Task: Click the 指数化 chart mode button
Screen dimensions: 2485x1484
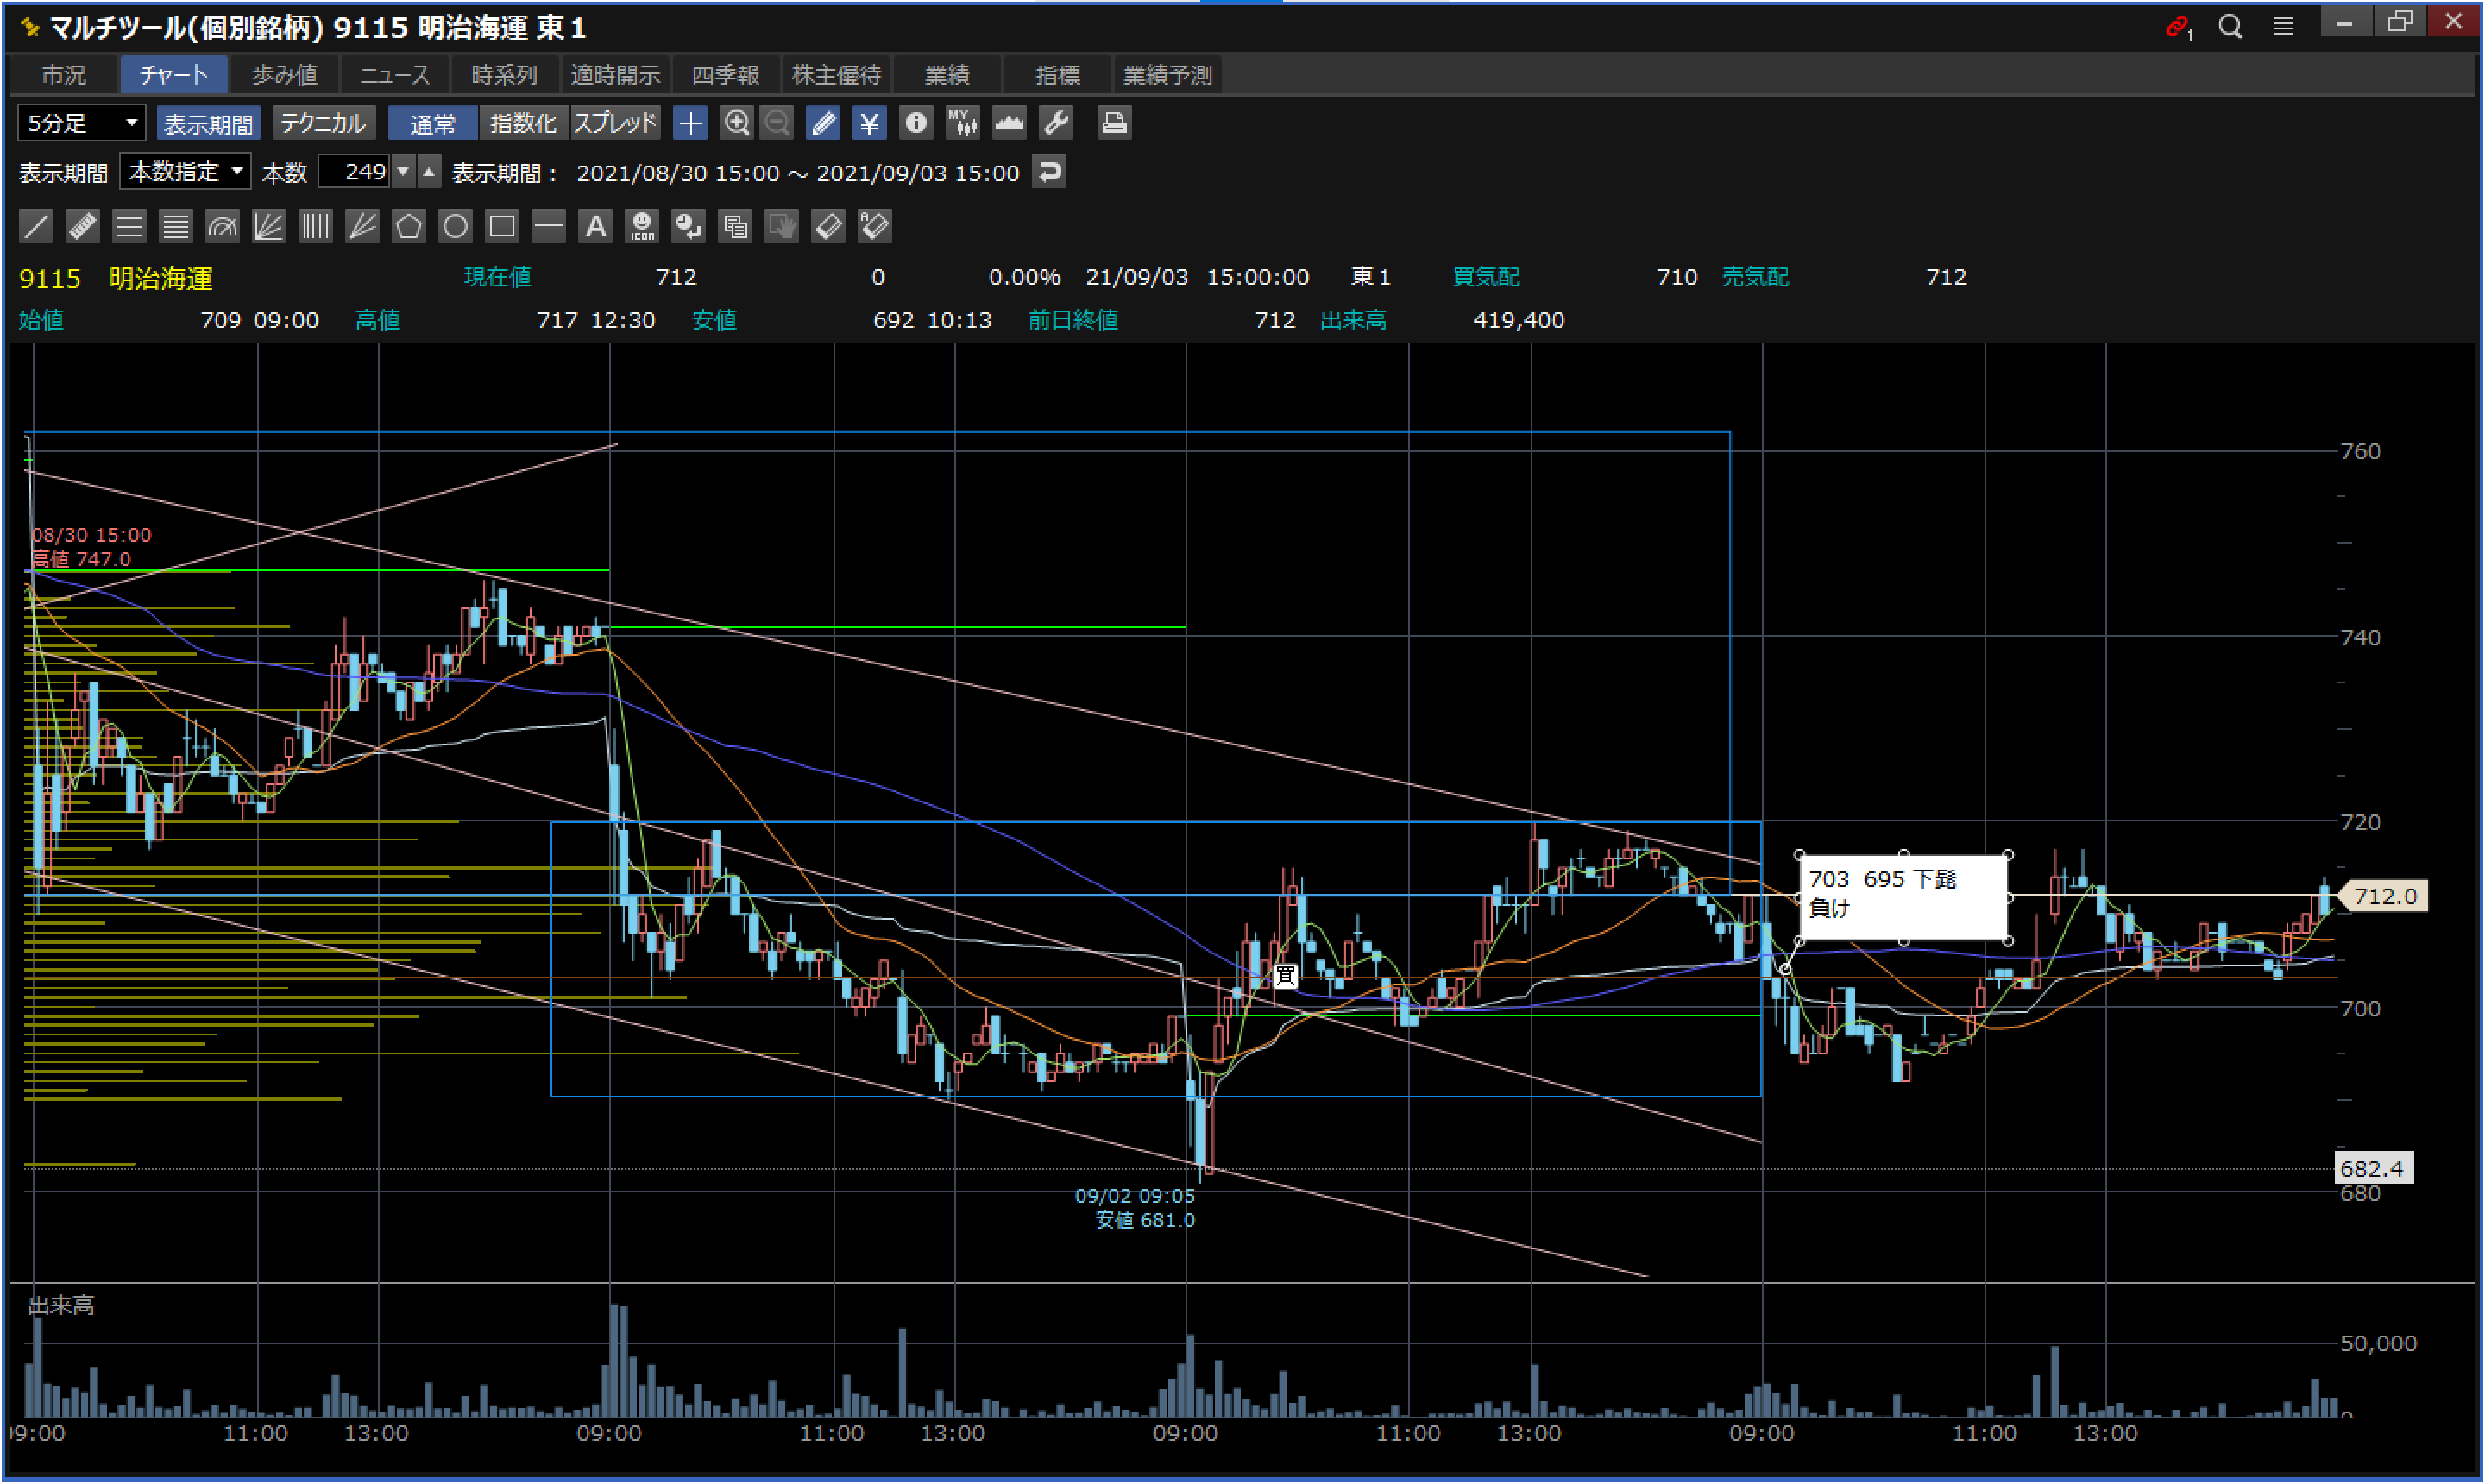Action: (x=522, y=123)
